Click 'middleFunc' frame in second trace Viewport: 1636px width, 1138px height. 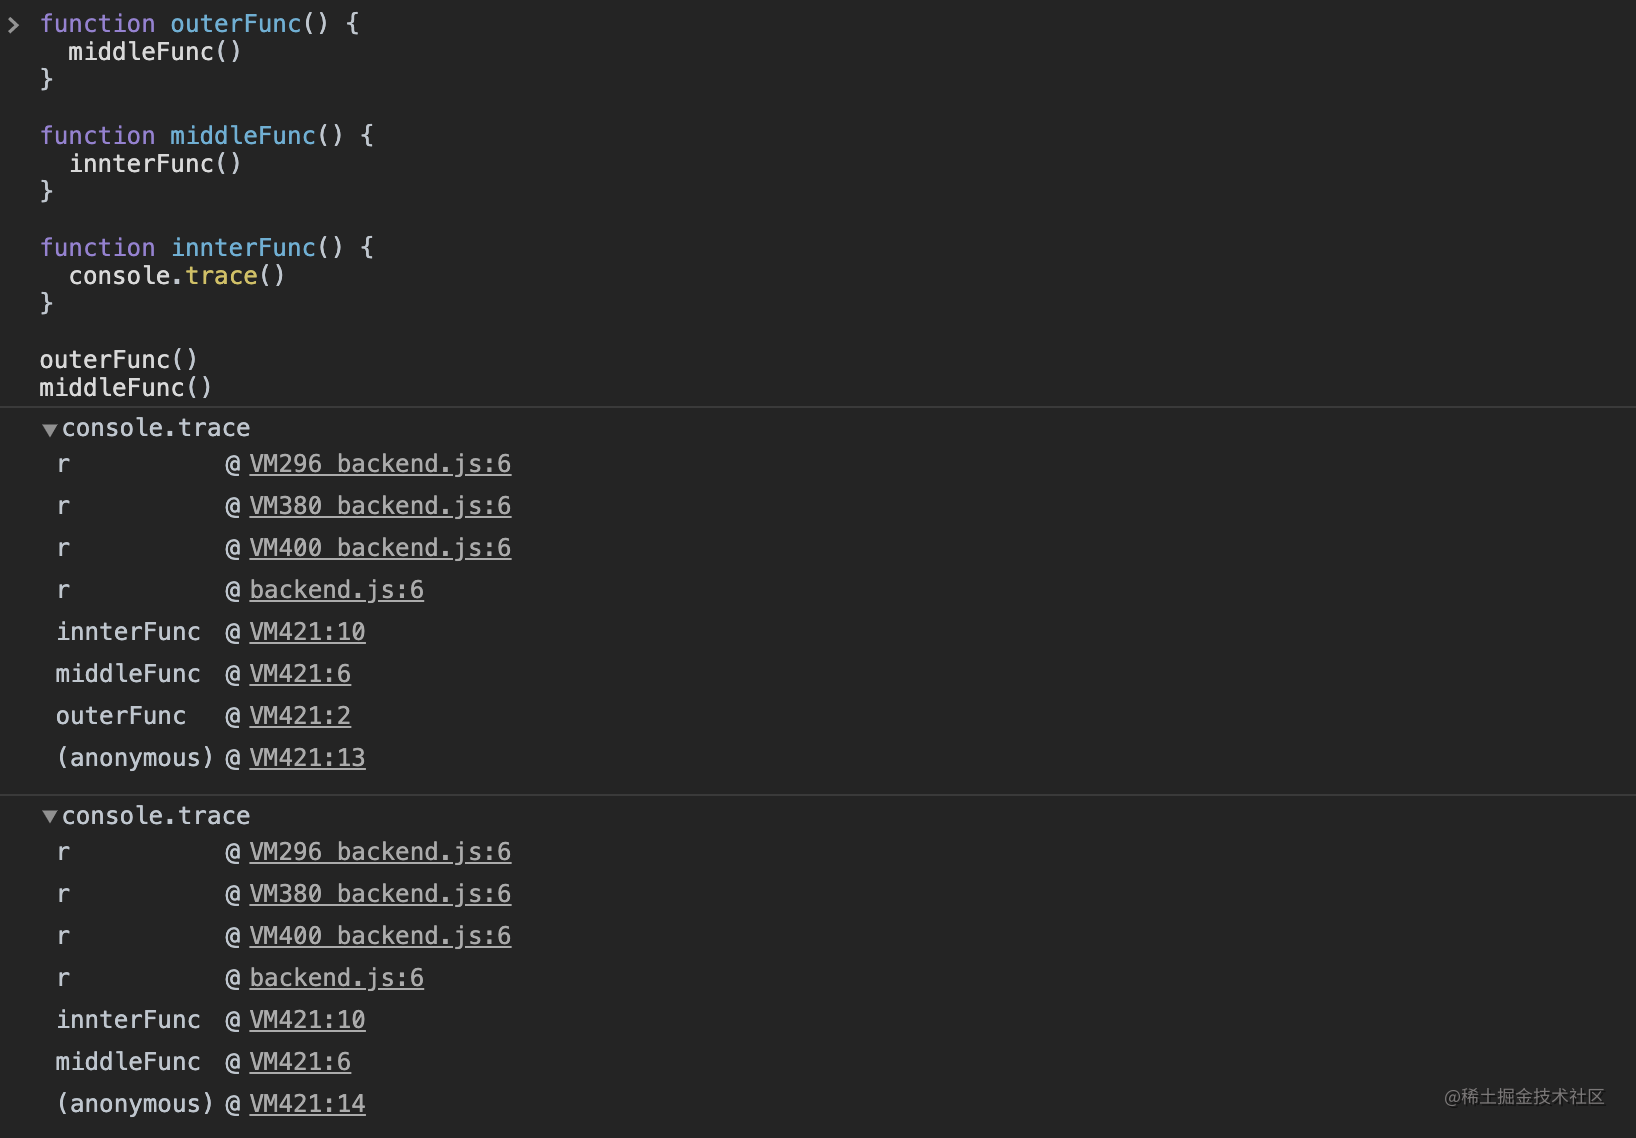128,1062
